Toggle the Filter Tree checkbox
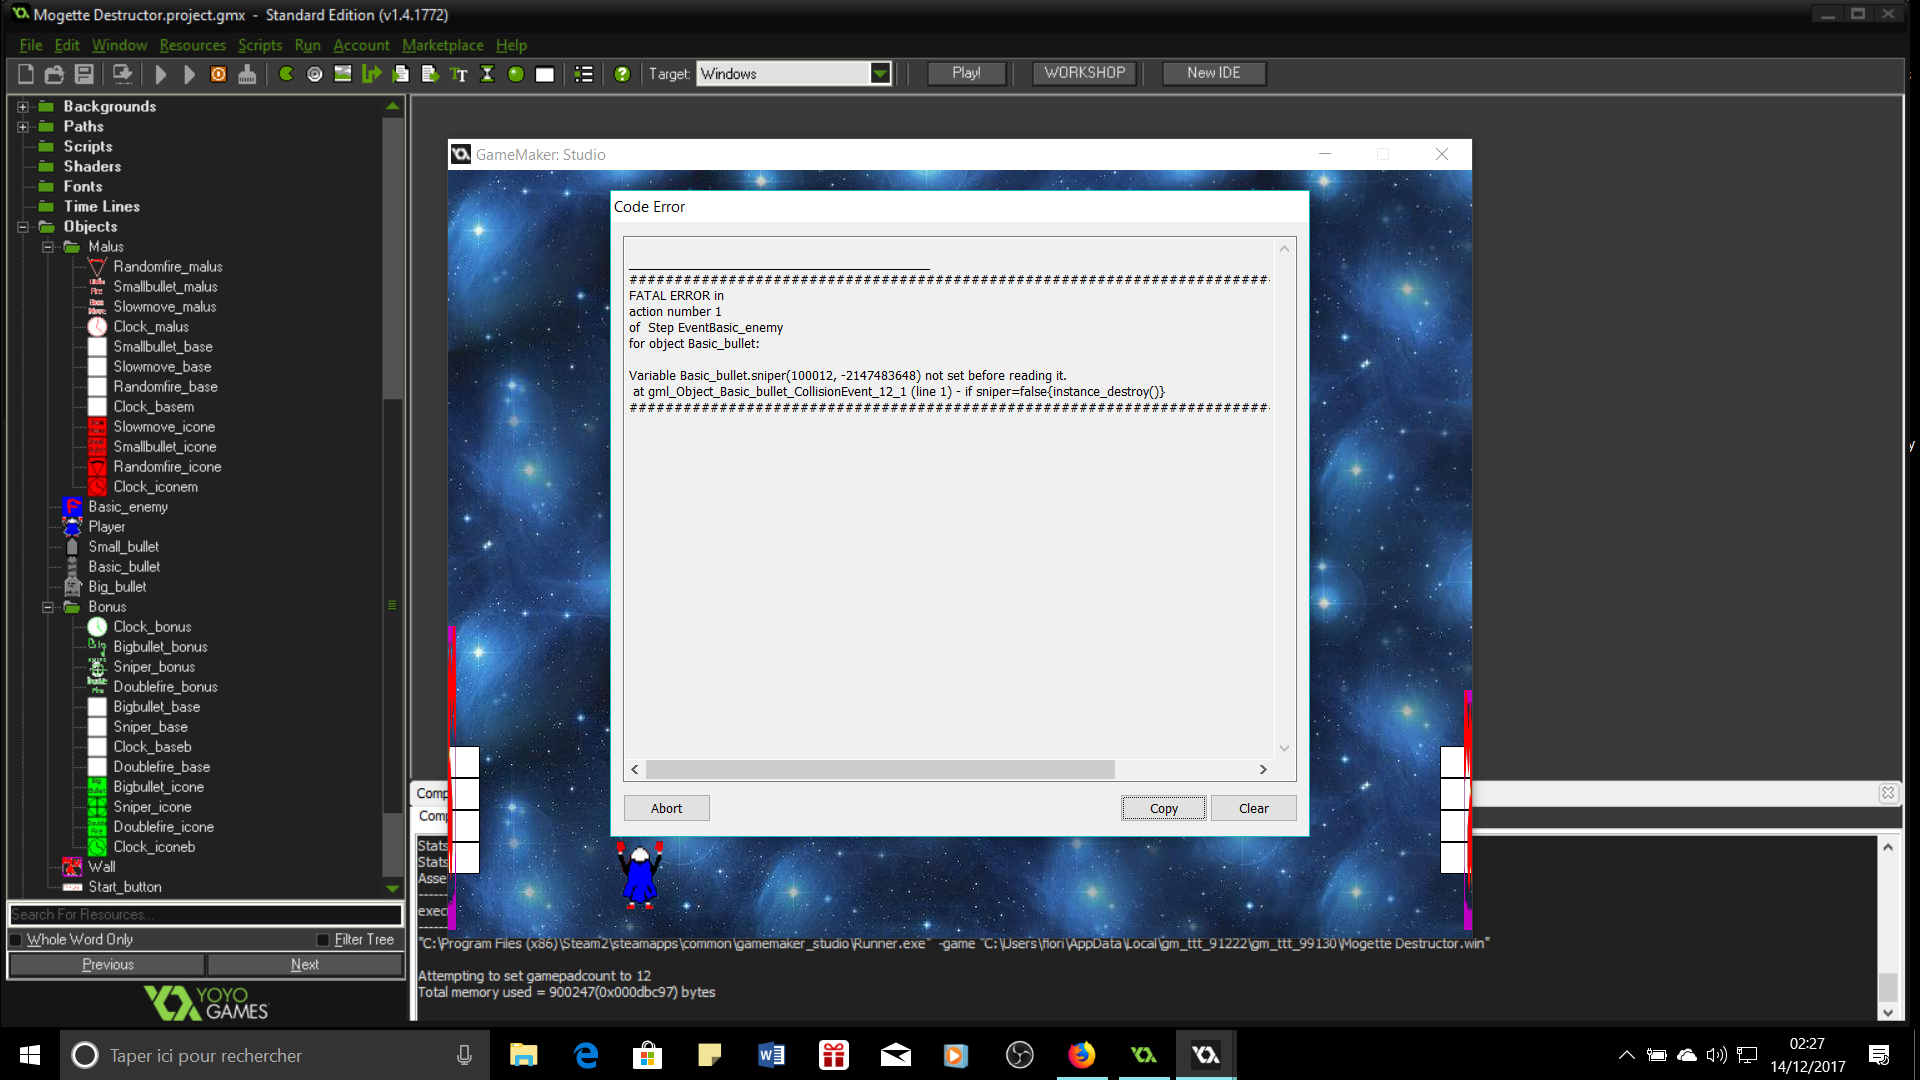 point(323,940)
